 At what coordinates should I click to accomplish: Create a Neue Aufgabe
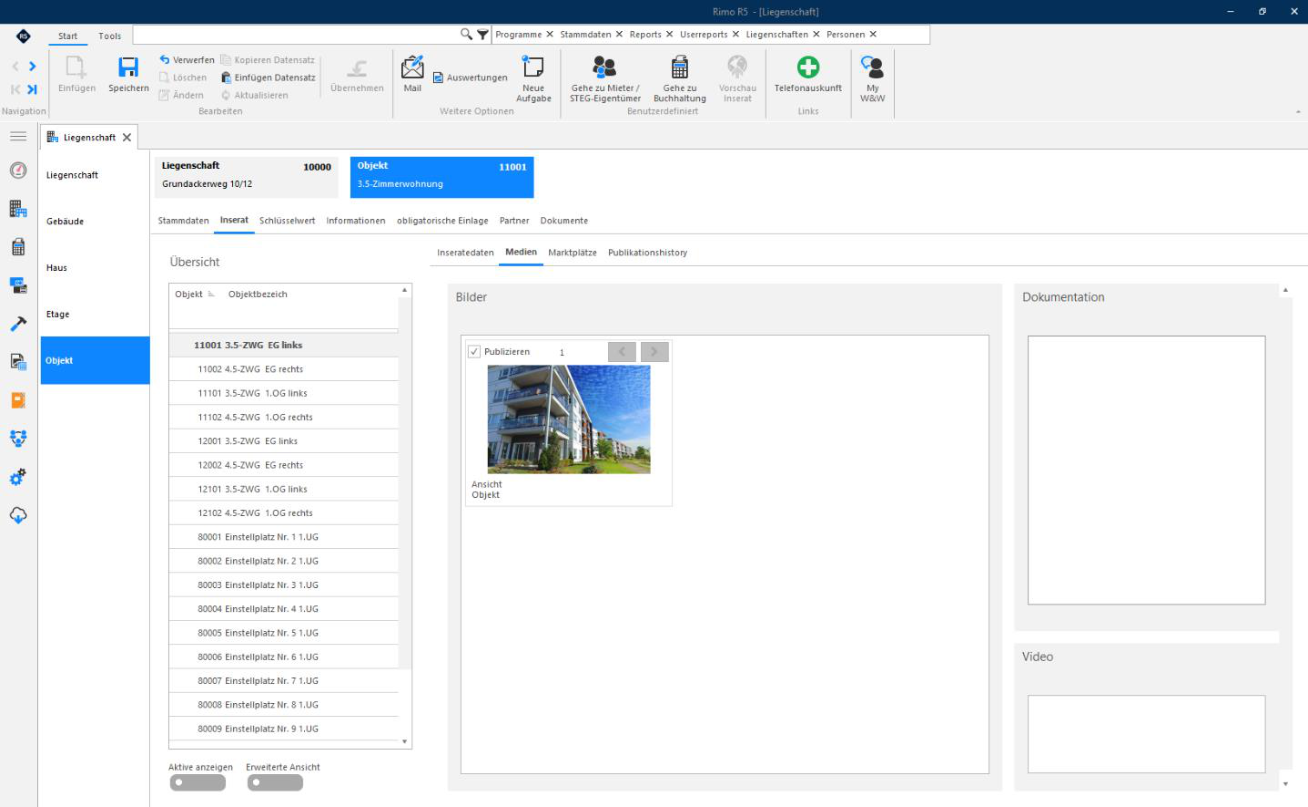click(x=533, y=78)
